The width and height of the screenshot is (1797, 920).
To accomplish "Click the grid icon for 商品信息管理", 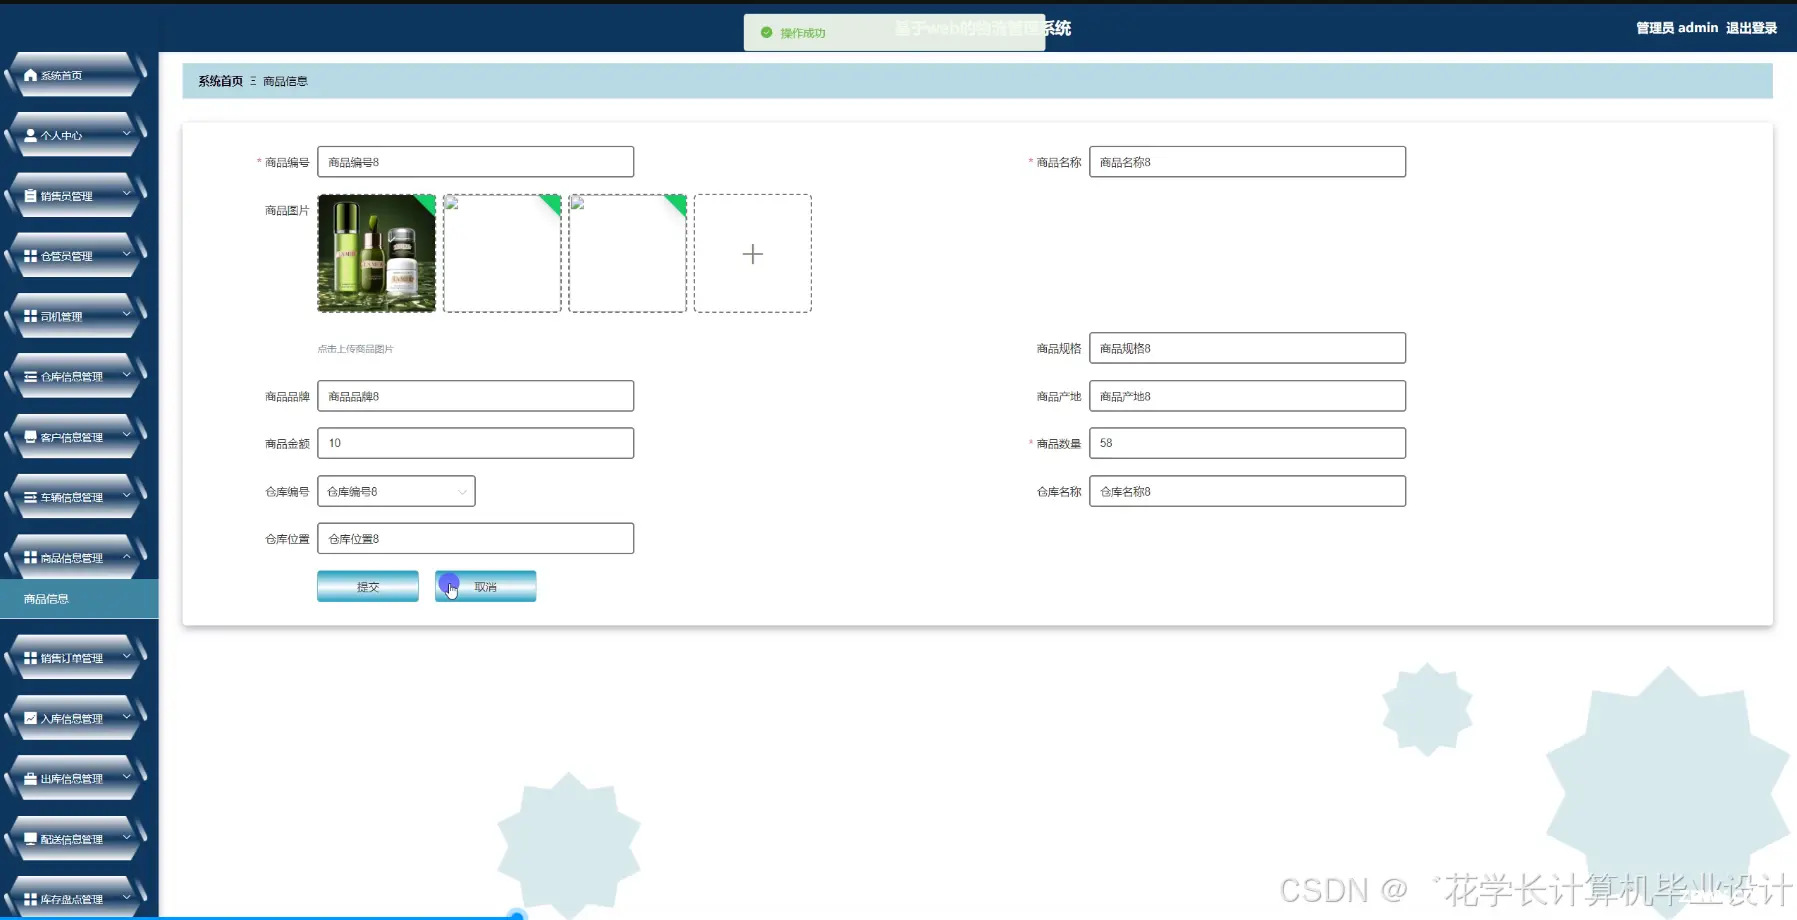I will pos(30,558).
